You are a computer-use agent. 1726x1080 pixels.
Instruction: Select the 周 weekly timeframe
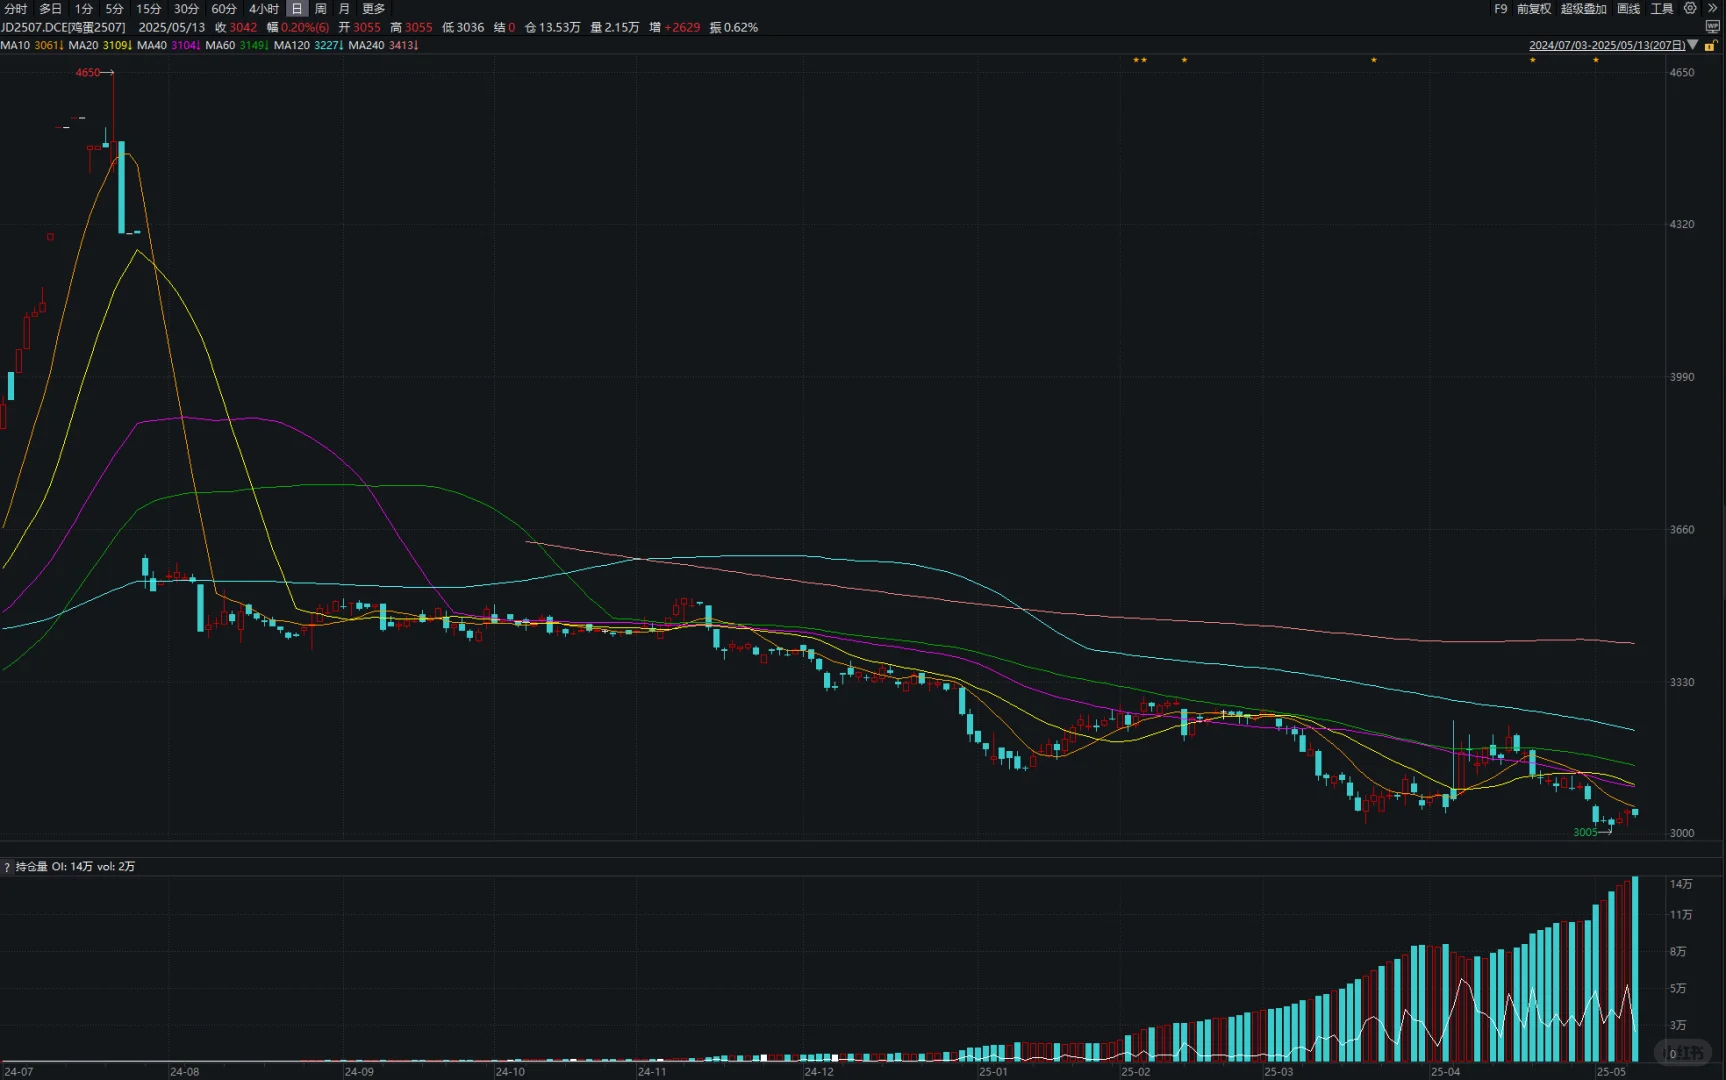point(320,8)
